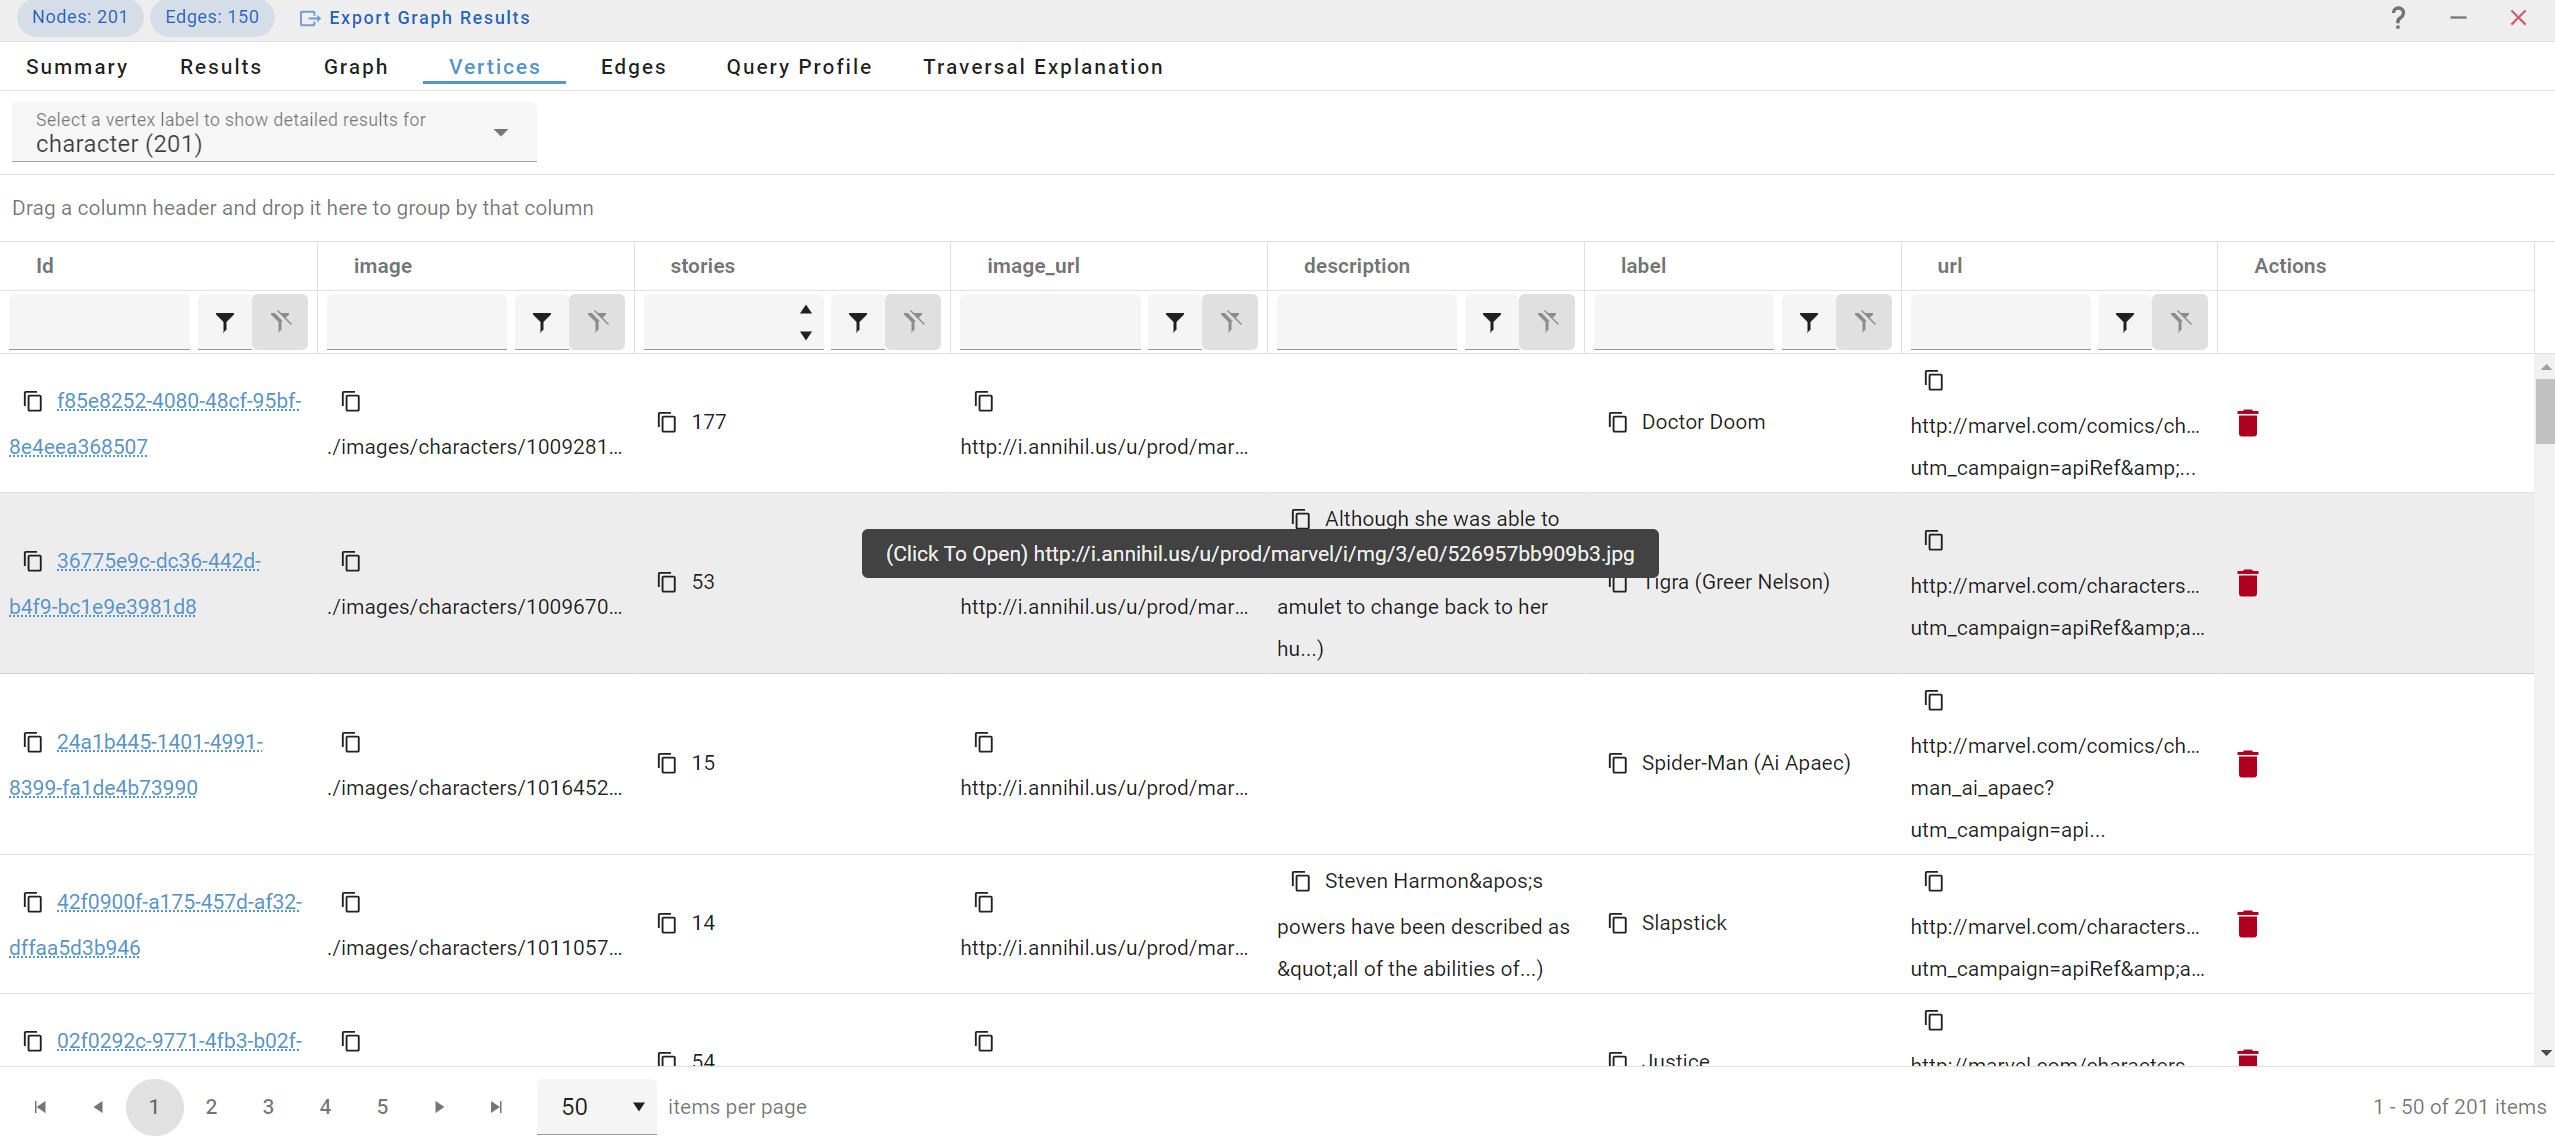2555x1144 pixels.
Task: Click the label filter input field
Action: point(1683,322)
